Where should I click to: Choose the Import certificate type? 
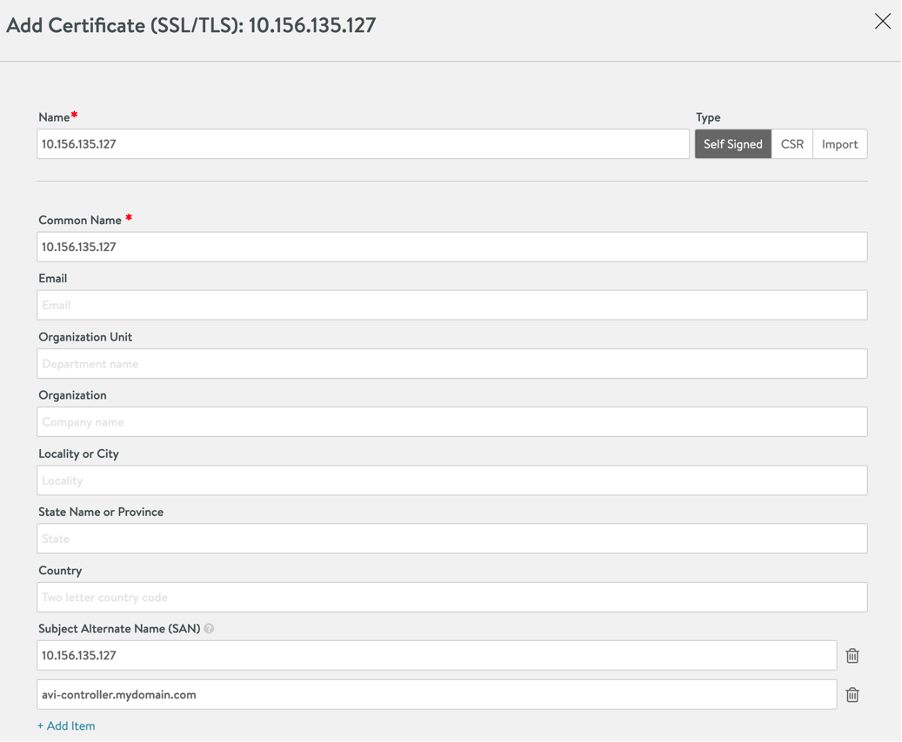(x=839, y=144)
